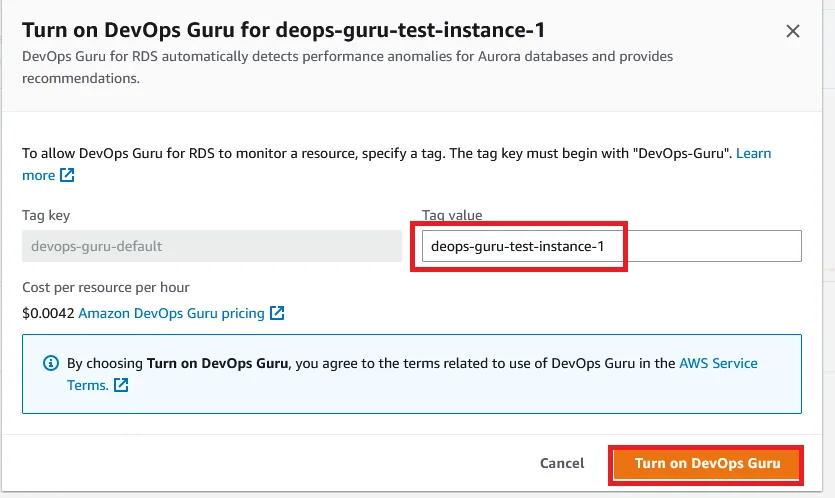Click external link icon after Terms
This screenshot has height=498, width=835.
coord(121,385)
